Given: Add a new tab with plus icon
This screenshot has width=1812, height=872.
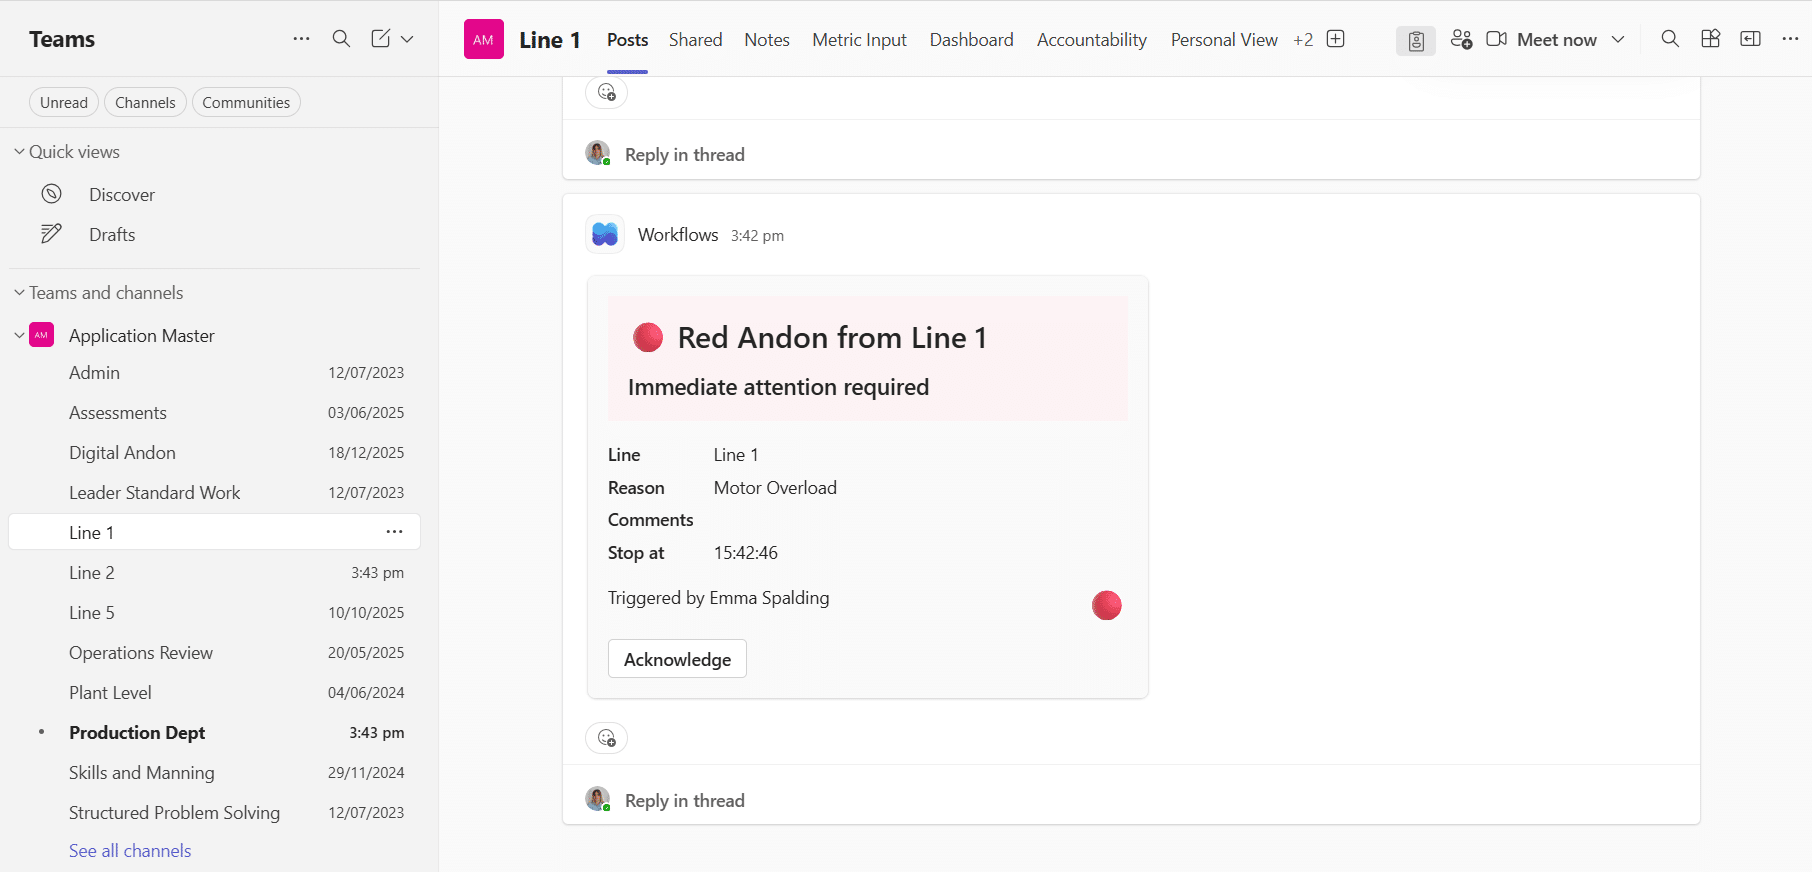Looking at the screenshot, I should point(1335,39).
